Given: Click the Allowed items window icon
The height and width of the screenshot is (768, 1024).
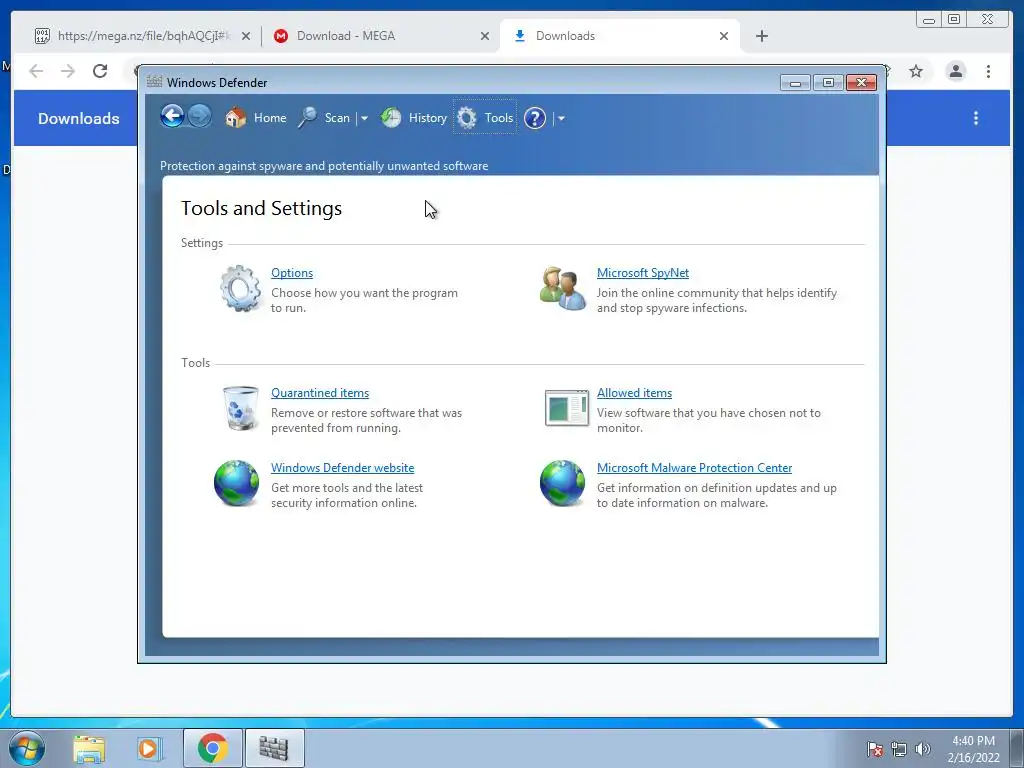Looking at the screenshot, I should point(566,408).
